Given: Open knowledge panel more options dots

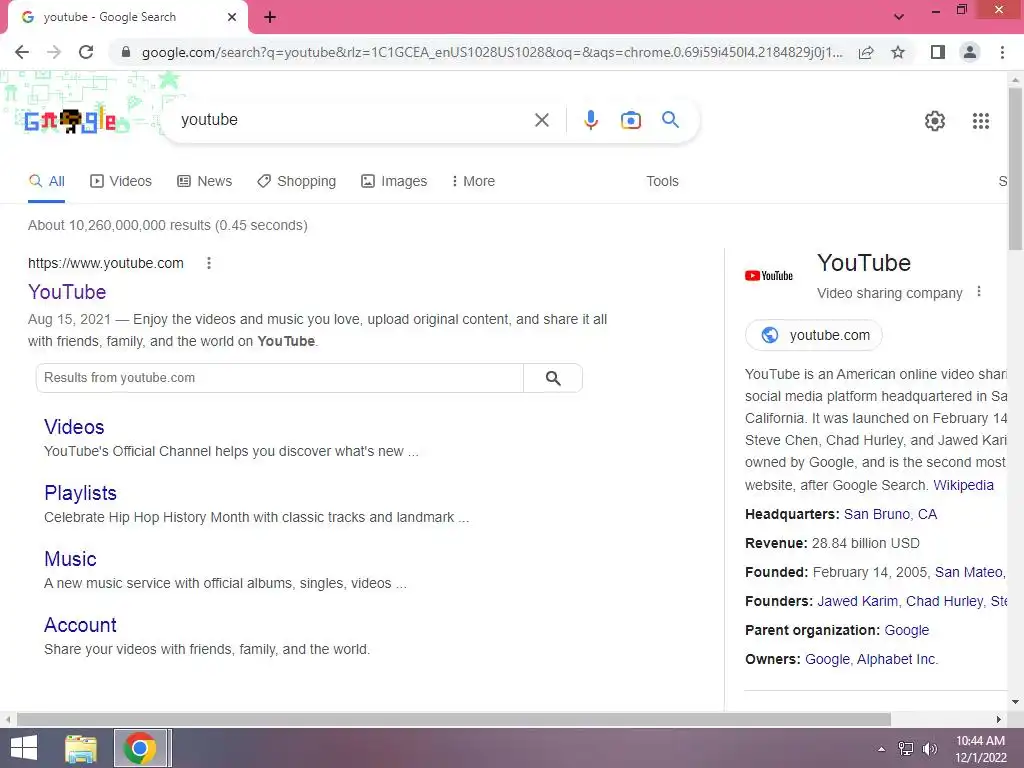Looking at the screenshot, I should click(x=978, y=291).
